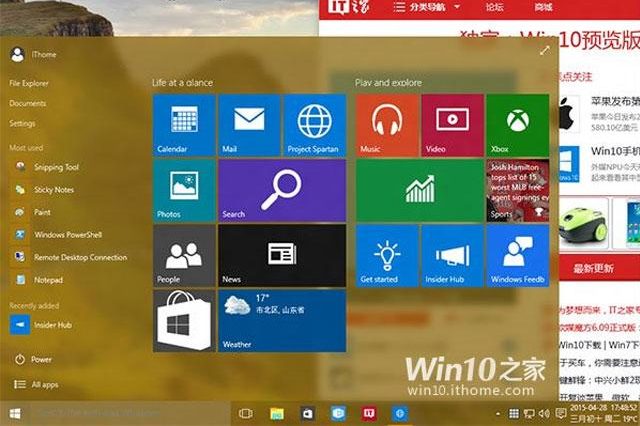640x426 pixels.
Task: Open Documents from Start menu list
Action: [x=28, y=103]
